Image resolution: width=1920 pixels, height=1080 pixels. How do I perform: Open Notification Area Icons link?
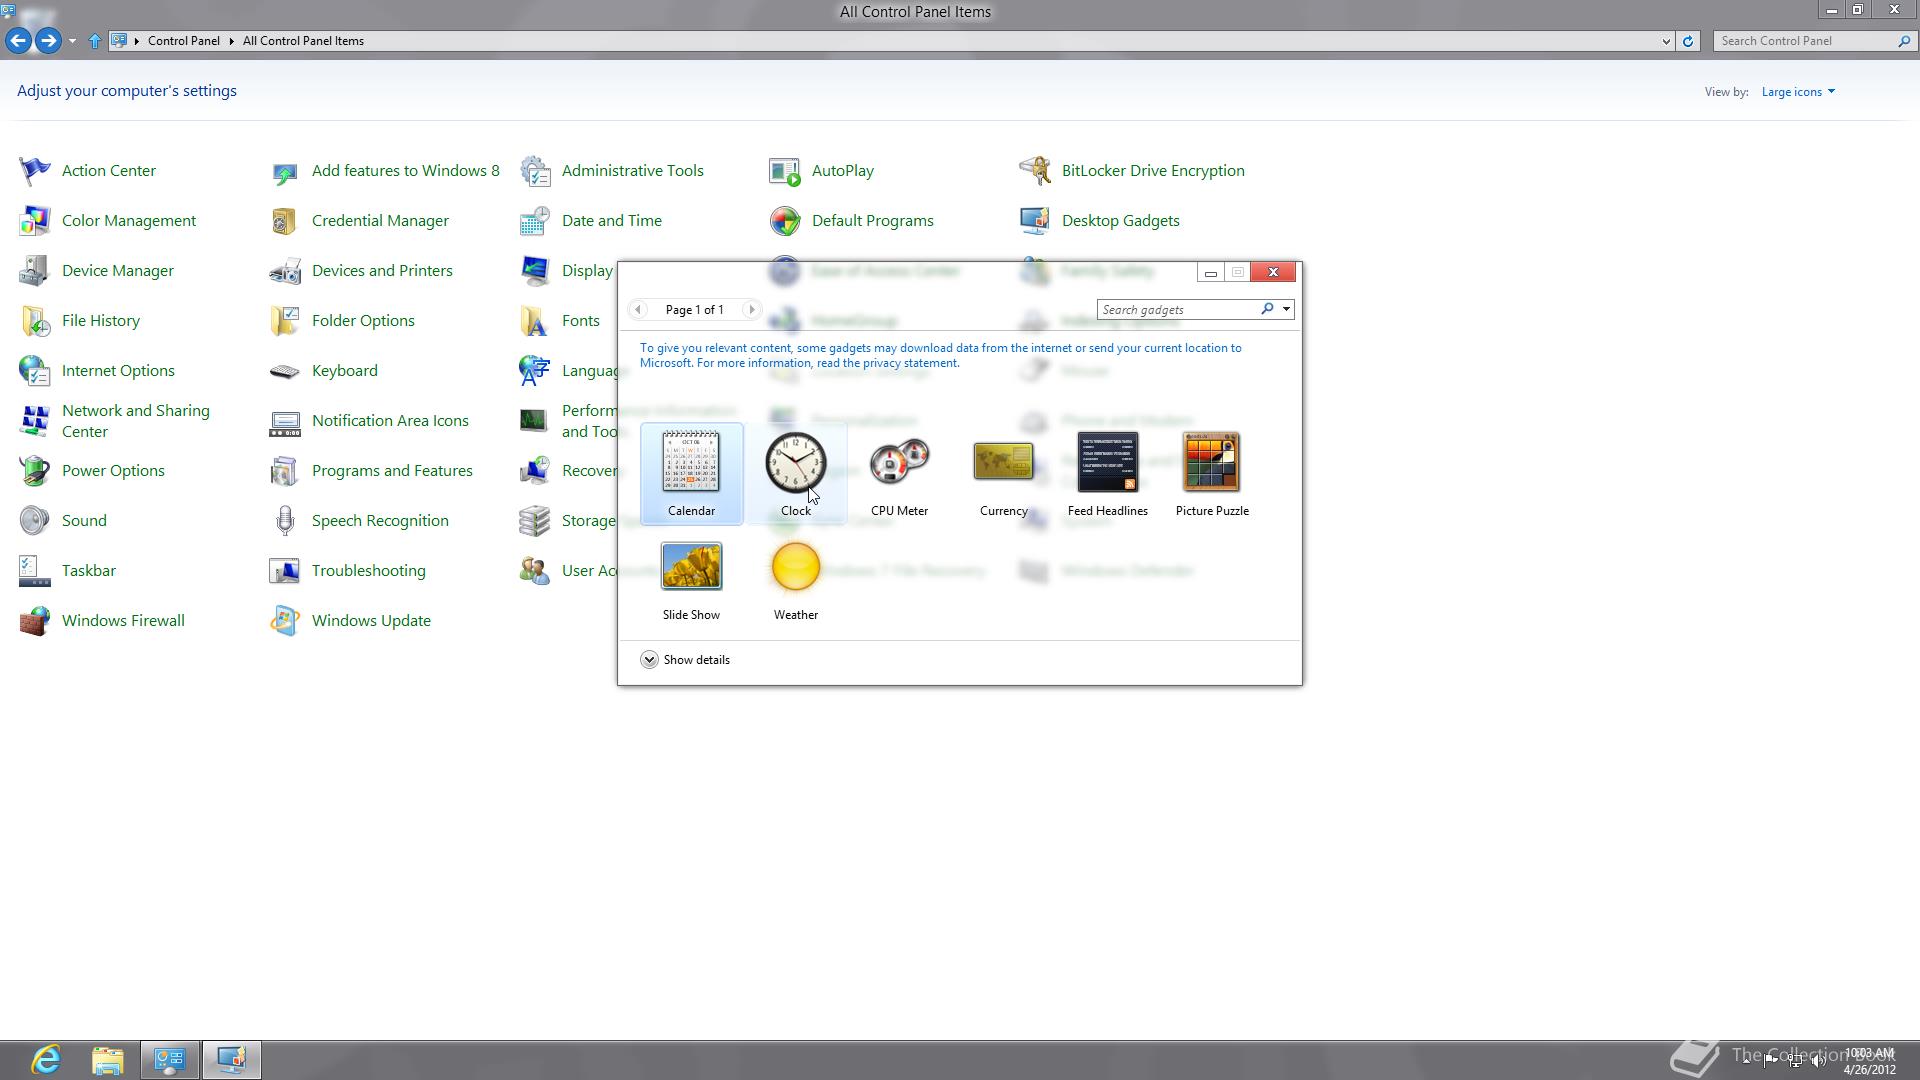click(390, 421)
